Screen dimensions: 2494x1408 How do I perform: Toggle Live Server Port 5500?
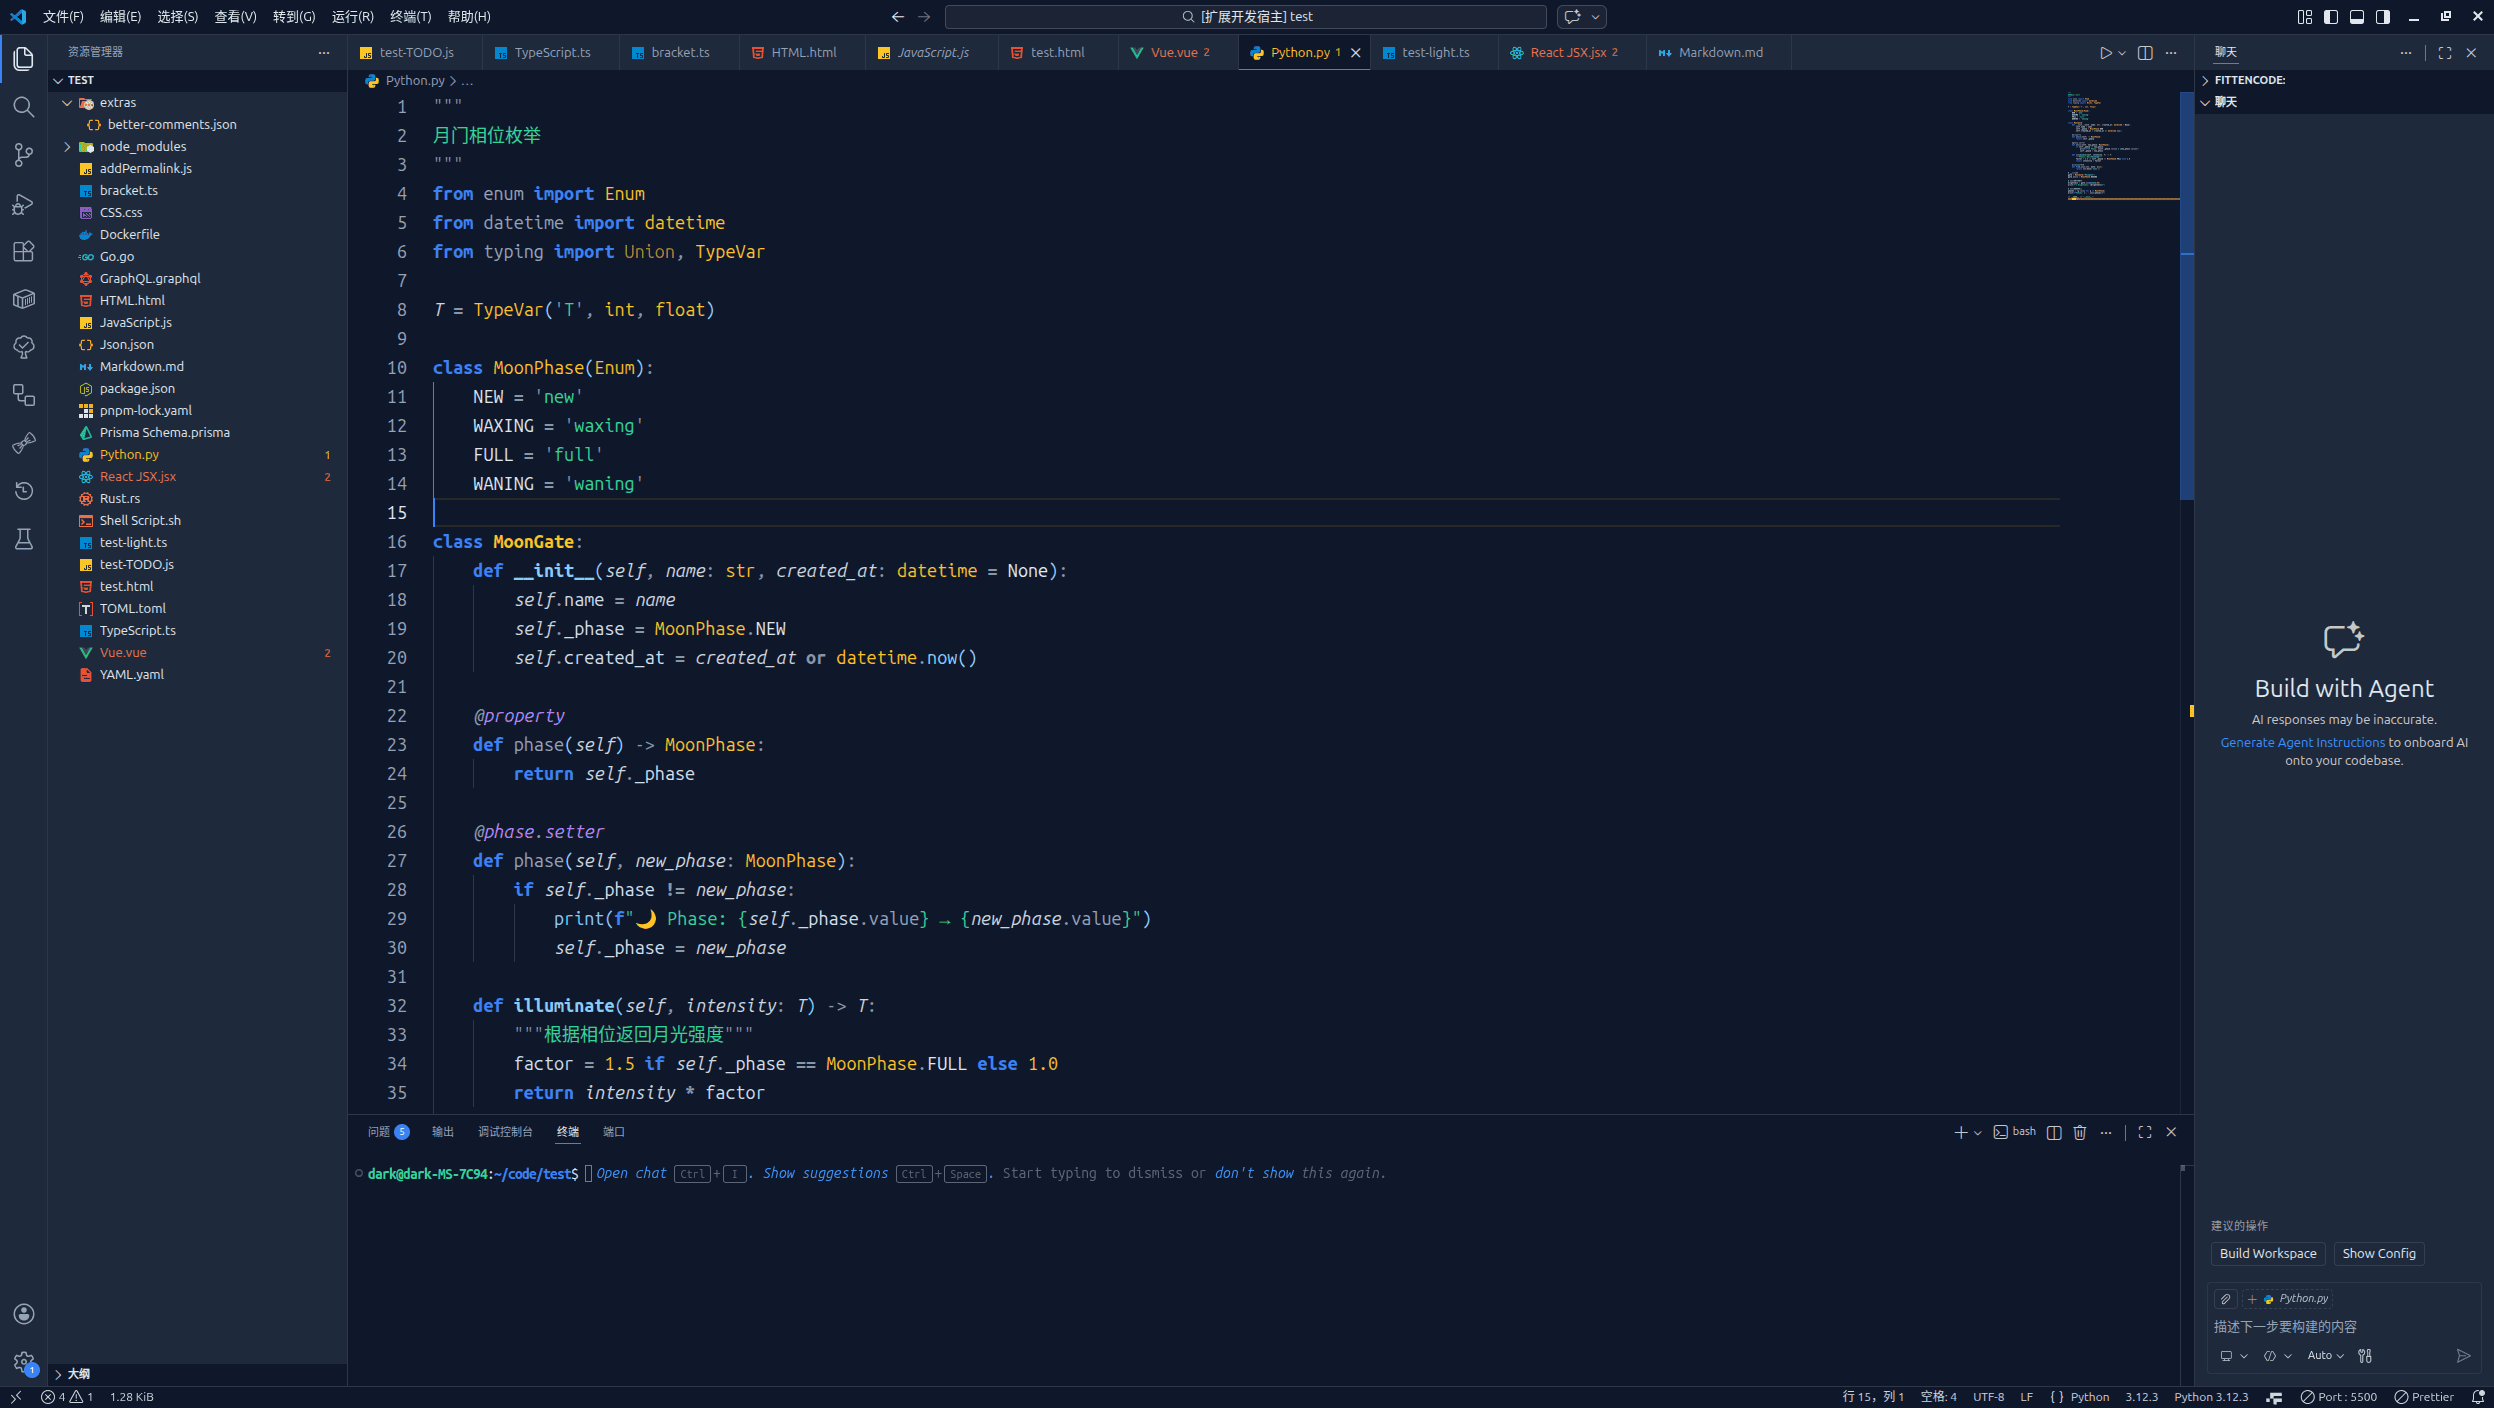(2338, 1397)
